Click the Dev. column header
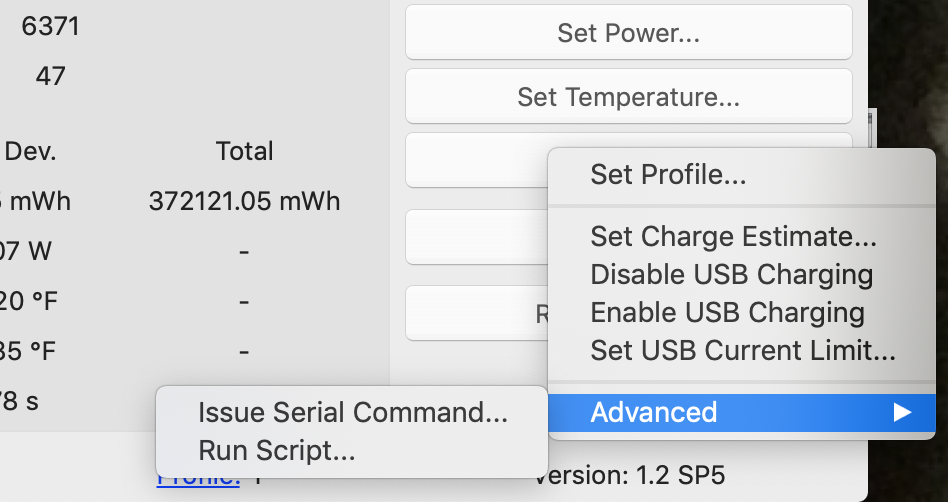 (x=31, y=152)
